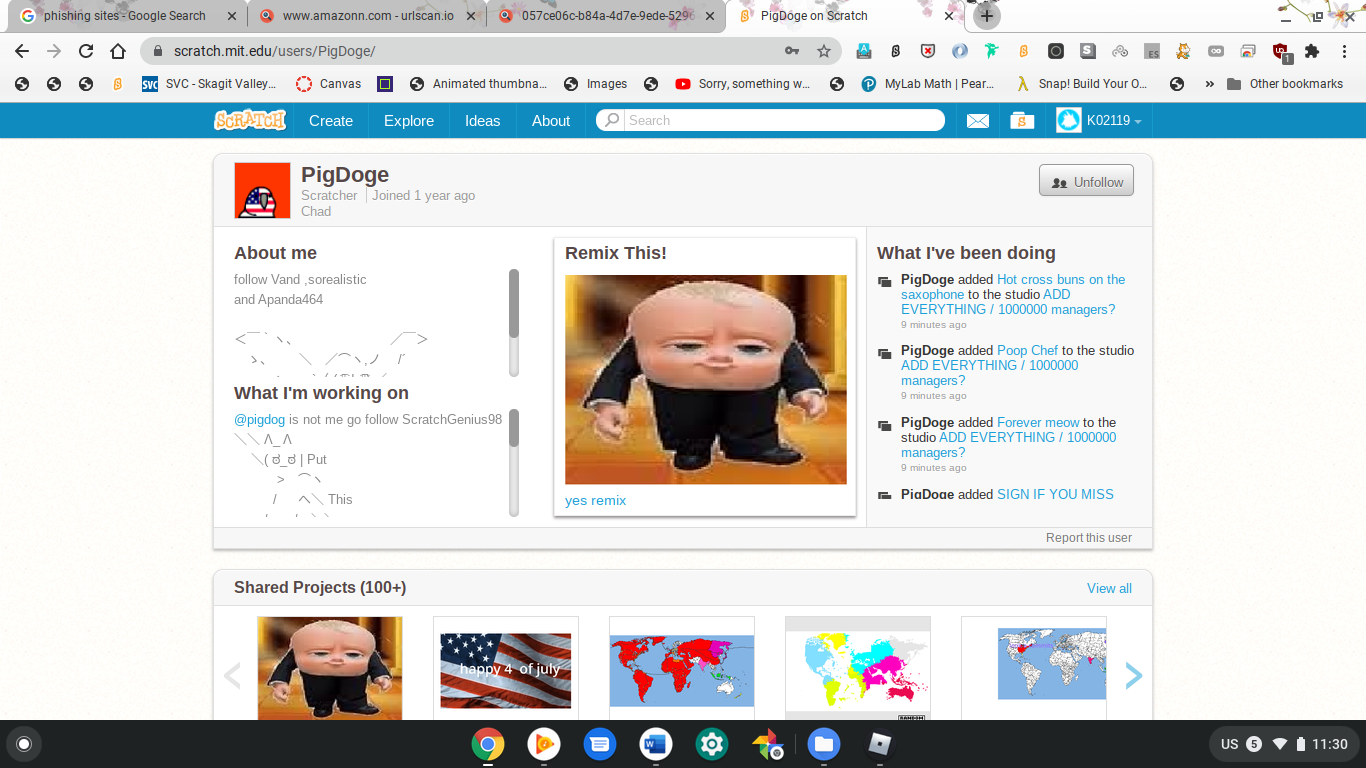The image size is (1366, 768).
Task: Open the Scratch messages envelope icon
Action: click(x=977, y=121)
